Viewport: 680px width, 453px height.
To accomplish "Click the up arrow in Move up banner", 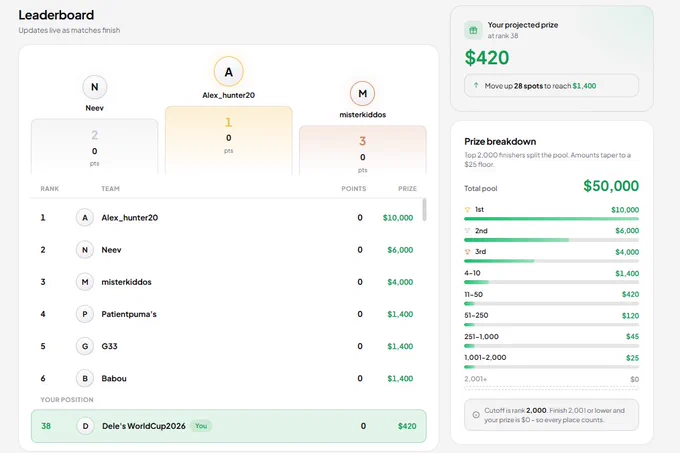I will tap(476, 85).
